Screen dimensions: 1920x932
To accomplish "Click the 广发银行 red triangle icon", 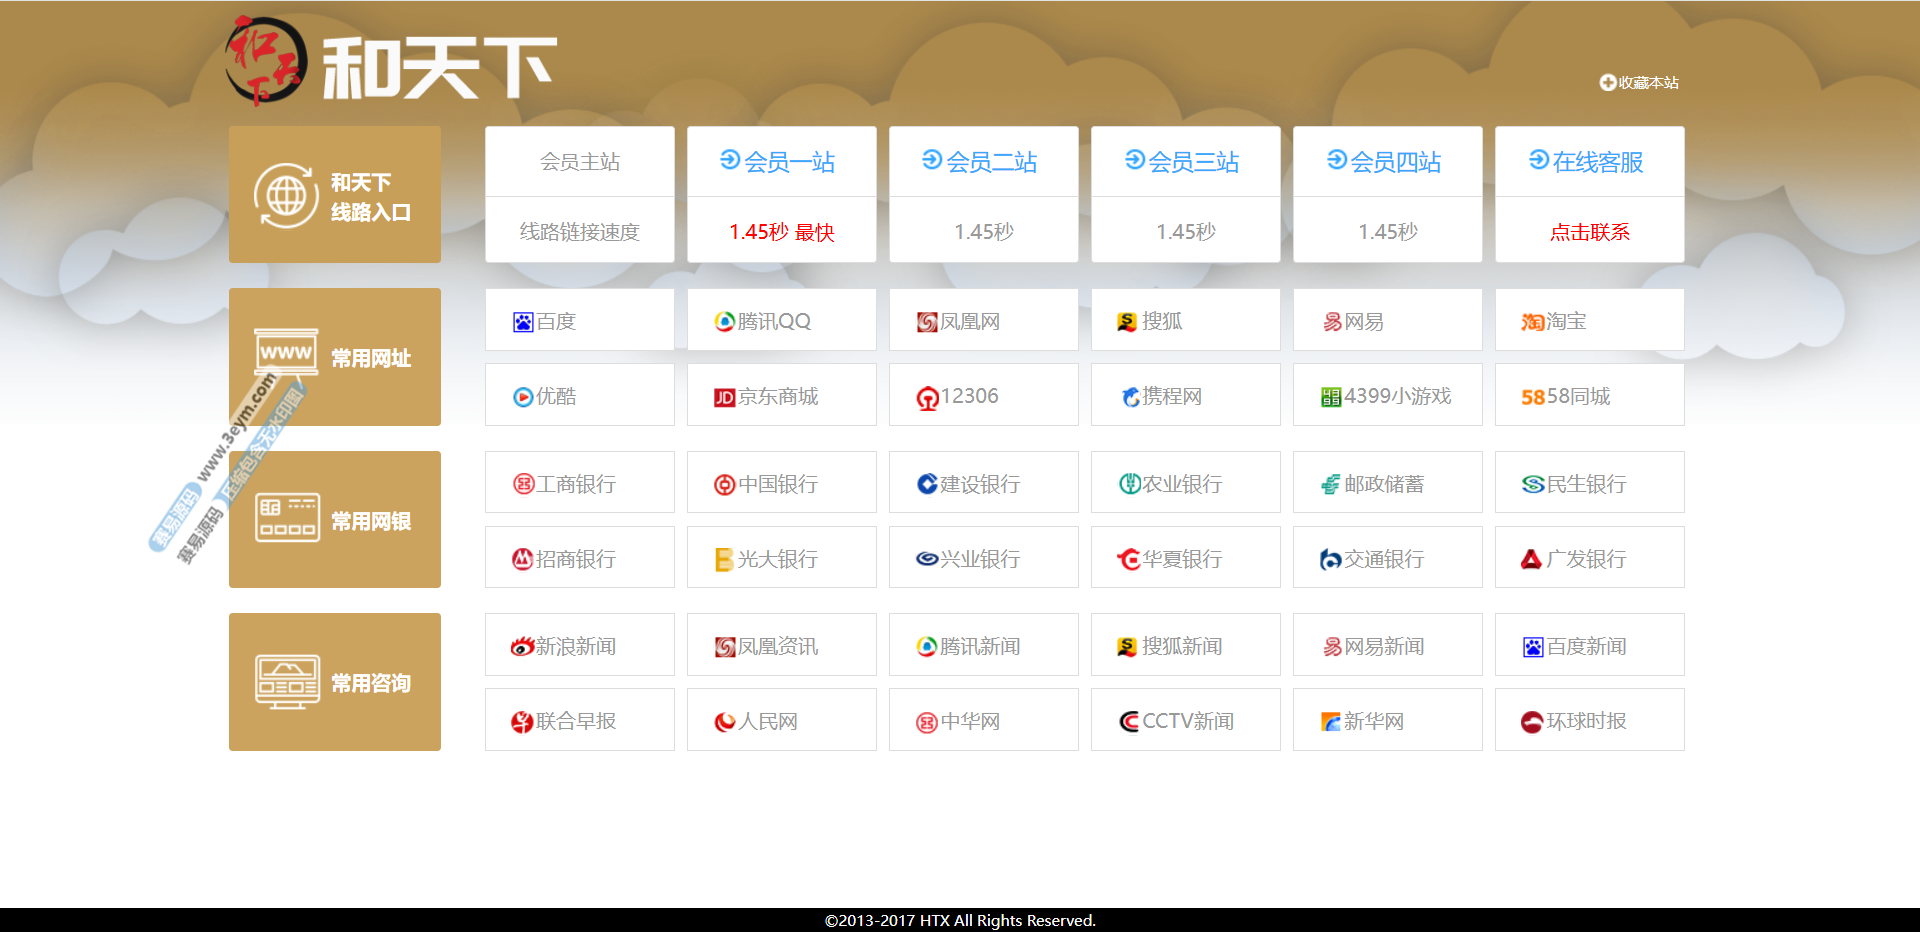I will pyautogui.click(x=1531, y=560).
